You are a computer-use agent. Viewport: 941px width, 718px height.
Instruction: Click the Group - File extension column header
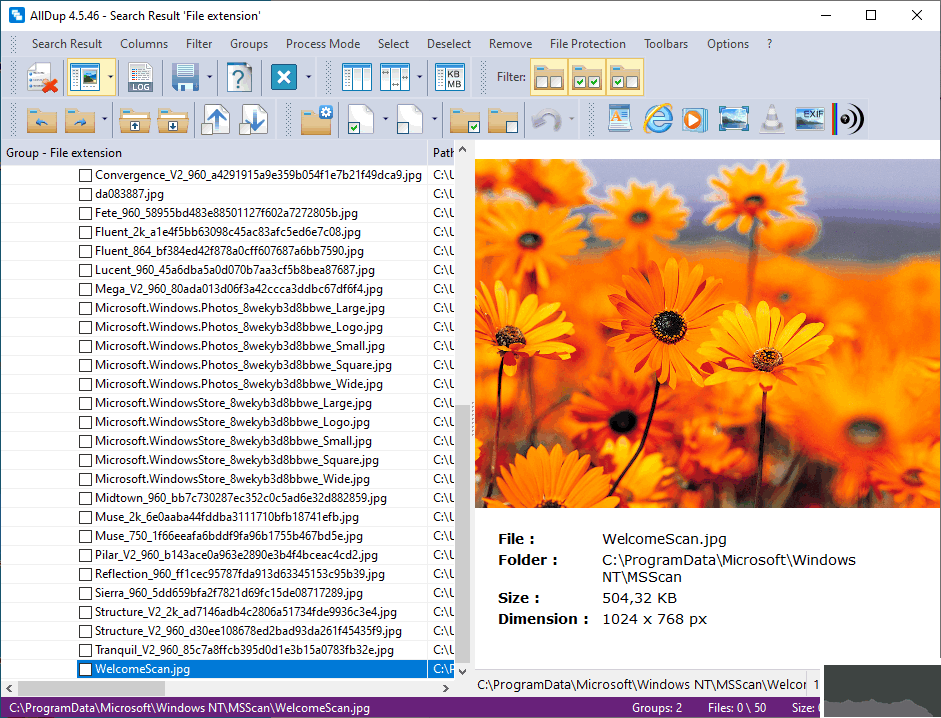pyautogui.click(x=64, y=153)
